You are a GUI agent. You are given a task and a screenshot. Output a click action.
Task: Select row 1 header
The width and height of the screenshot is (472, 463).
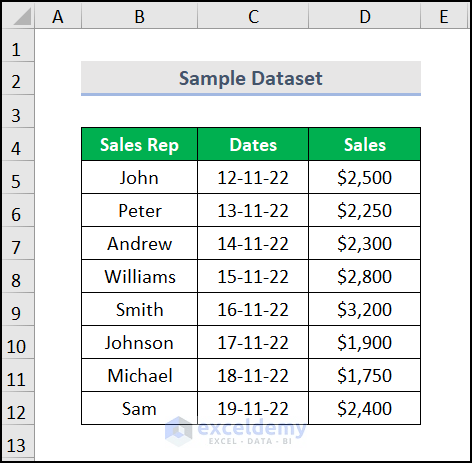[x=18, y=45]
